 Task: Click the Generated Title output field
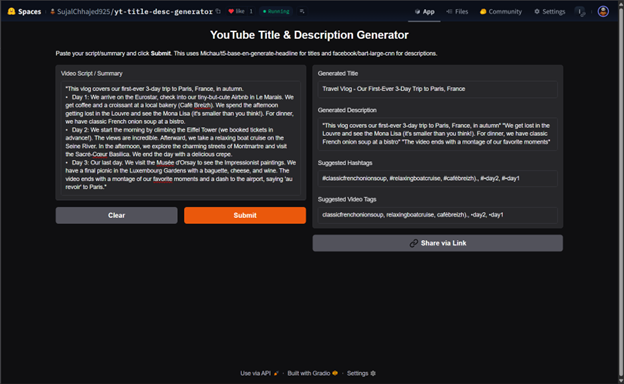[437, 89]
